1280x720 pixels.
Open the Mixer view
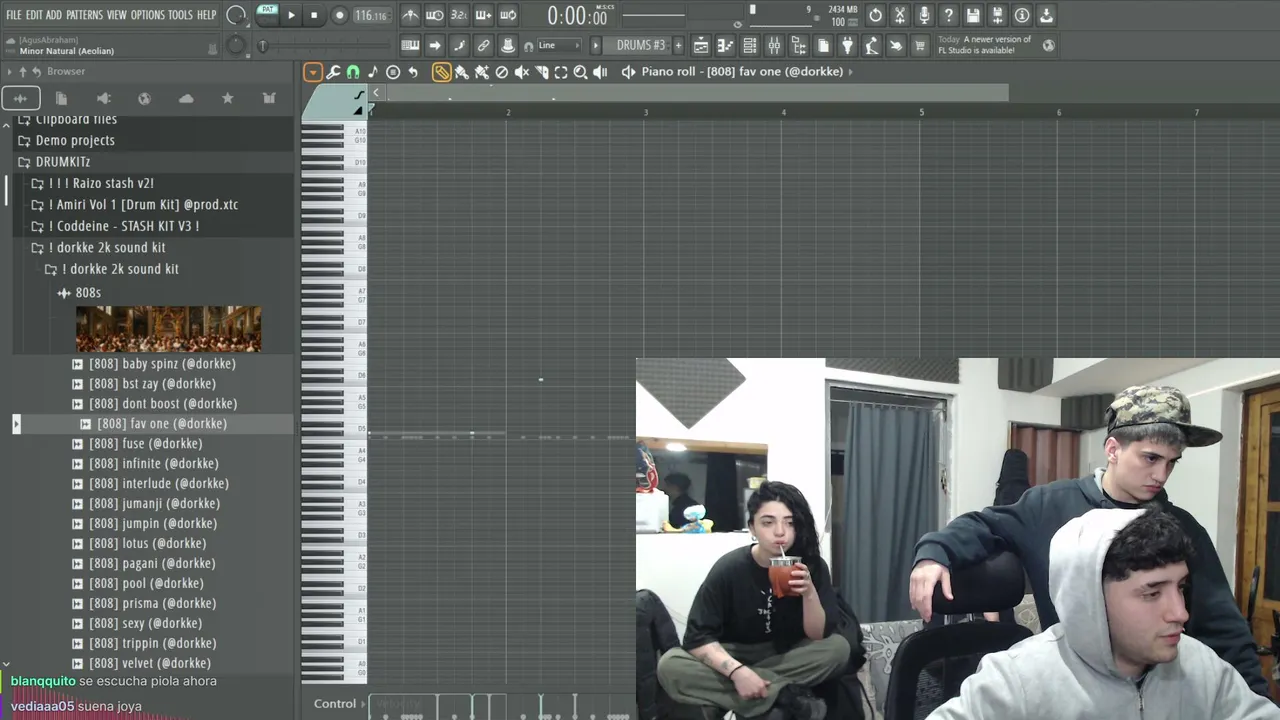(x=774, y=46)
